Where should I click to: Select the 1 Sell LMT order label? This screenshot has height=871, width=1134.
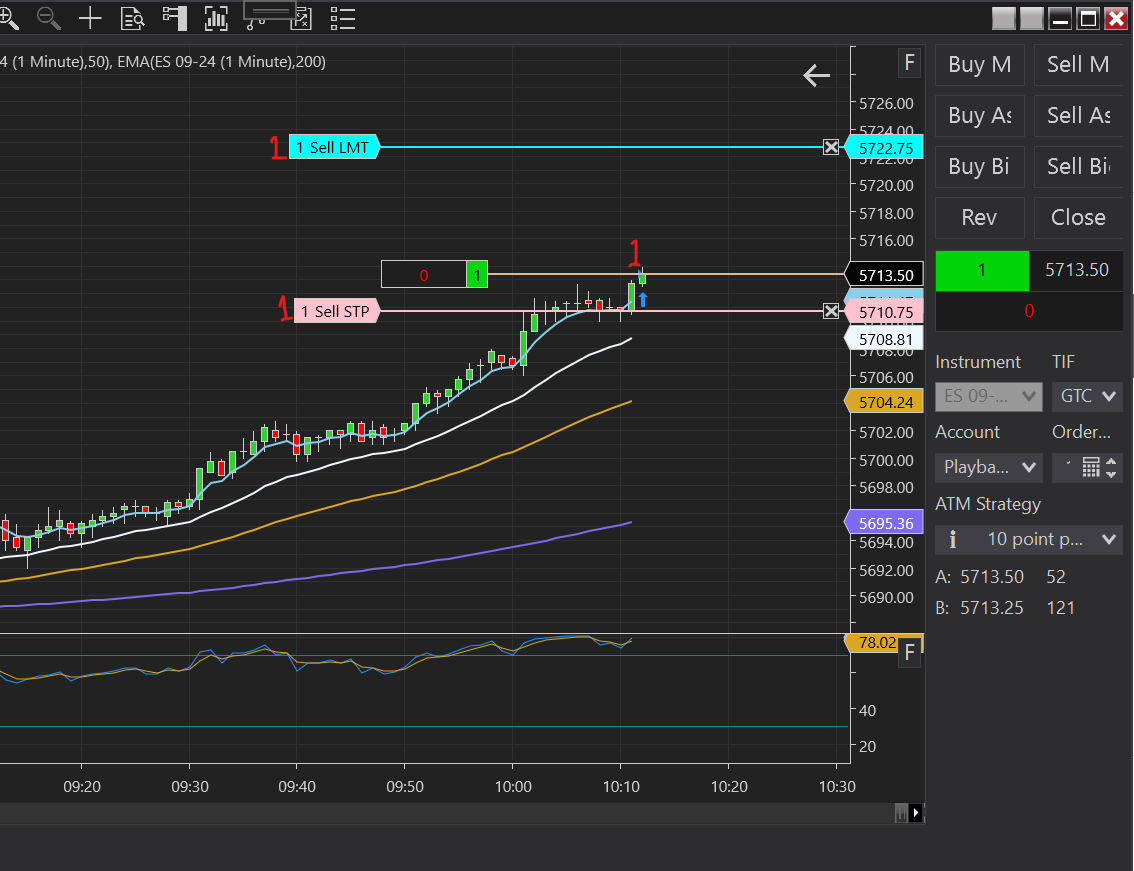334,148
